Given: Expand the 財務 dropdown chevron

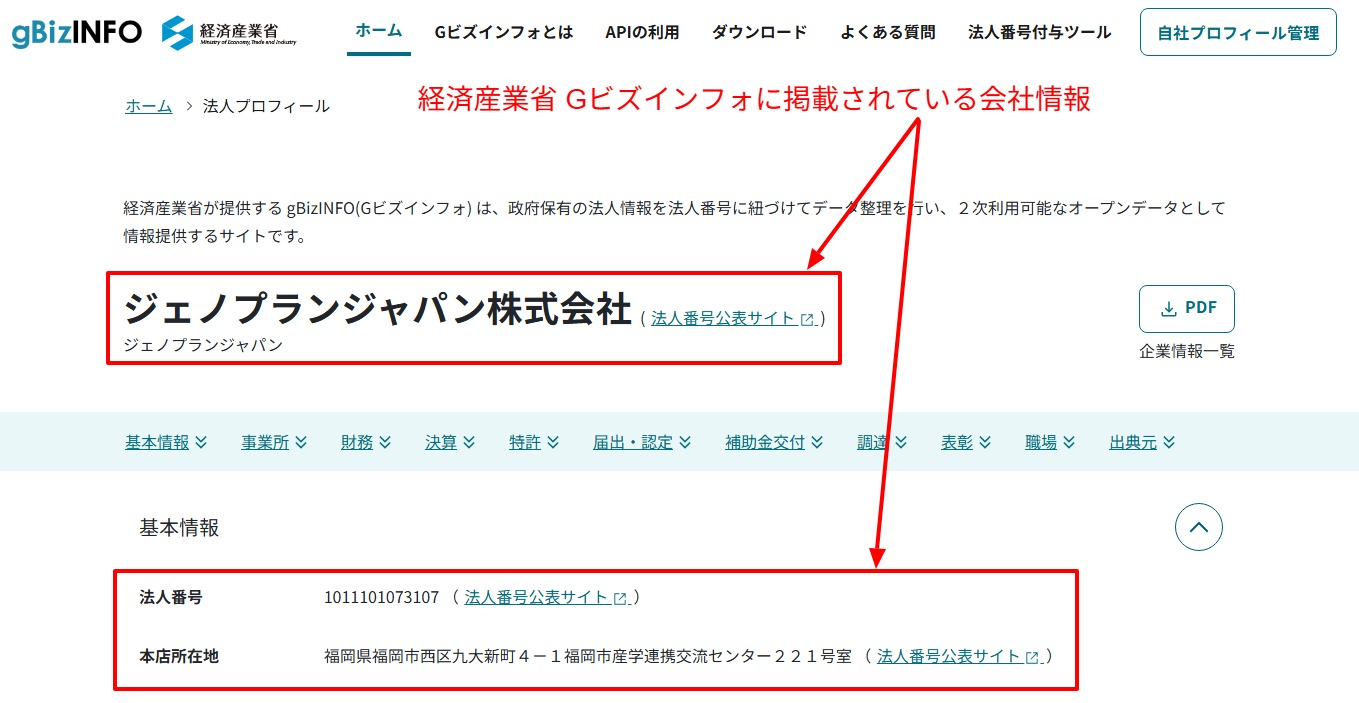Looking at the screenshot, I should pyautogui.click(x=386, y=441).
